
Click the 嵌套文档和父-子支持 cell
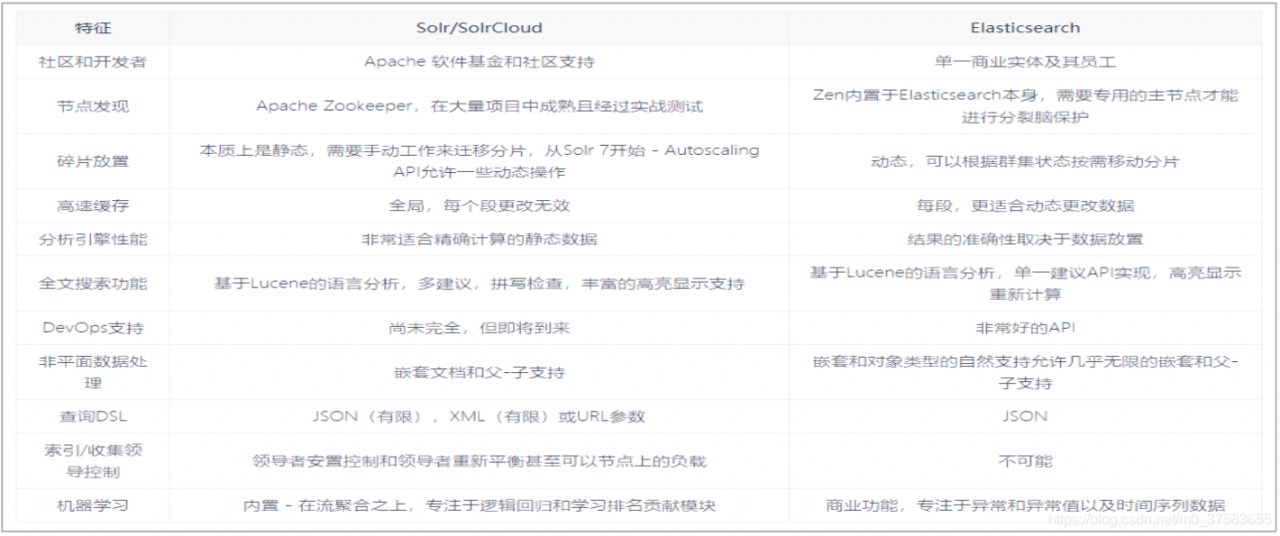pyautogui.click(x=479, y=372)
